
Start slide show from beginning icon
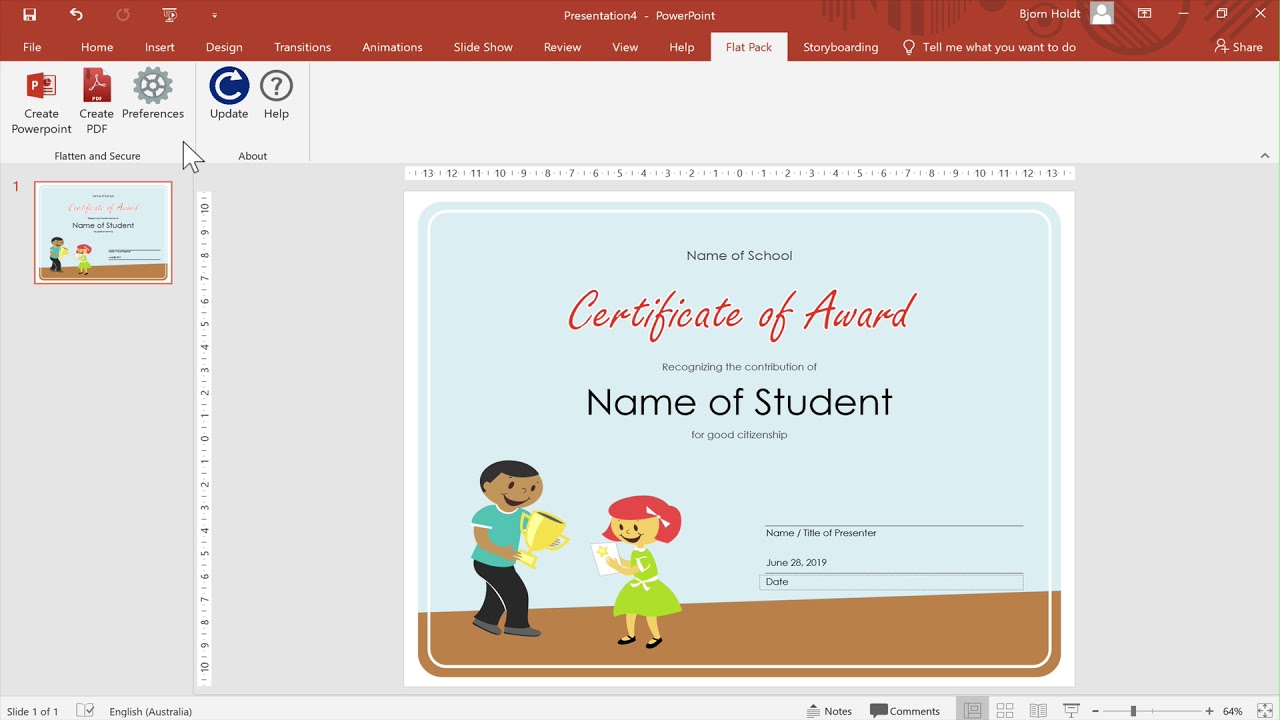pyautogui.click(x=169, y=15)
